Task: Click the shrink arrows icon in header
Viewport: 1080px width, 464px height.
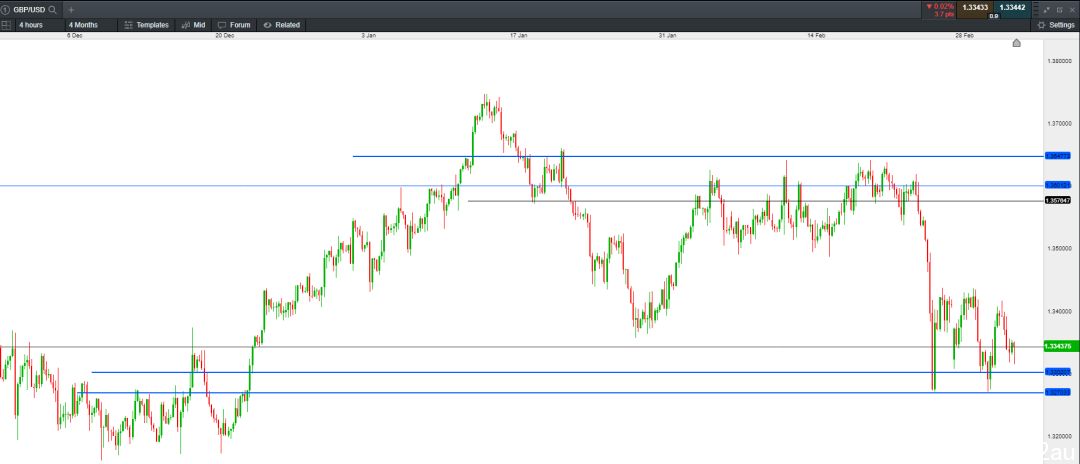Action: point(1047,10)
